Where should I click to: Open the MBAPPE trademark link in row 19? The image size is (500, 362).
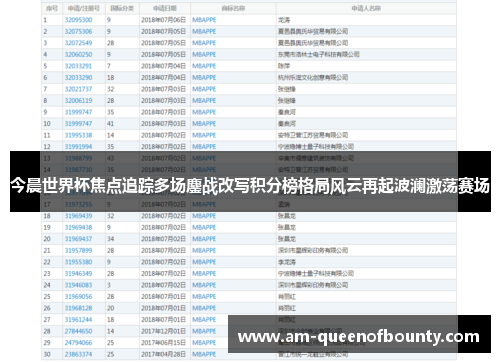(x=204, y=228)
